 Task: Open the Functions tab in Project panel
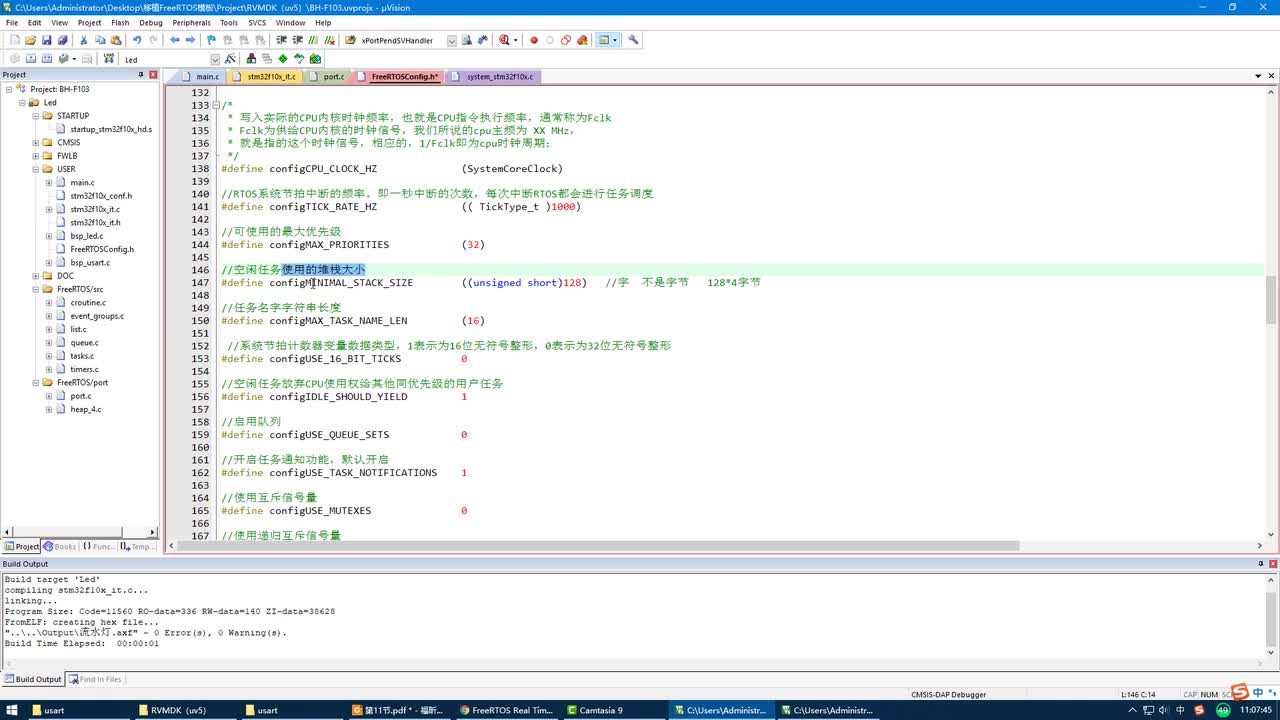point(99,547)
